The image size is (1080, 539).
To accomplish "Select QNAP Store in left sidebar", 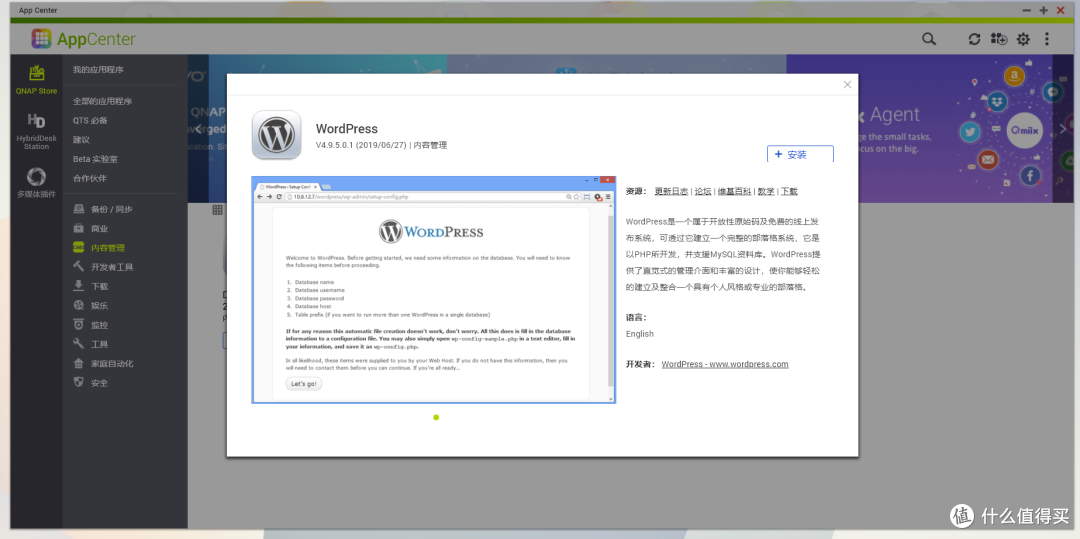I will (36, 80).
